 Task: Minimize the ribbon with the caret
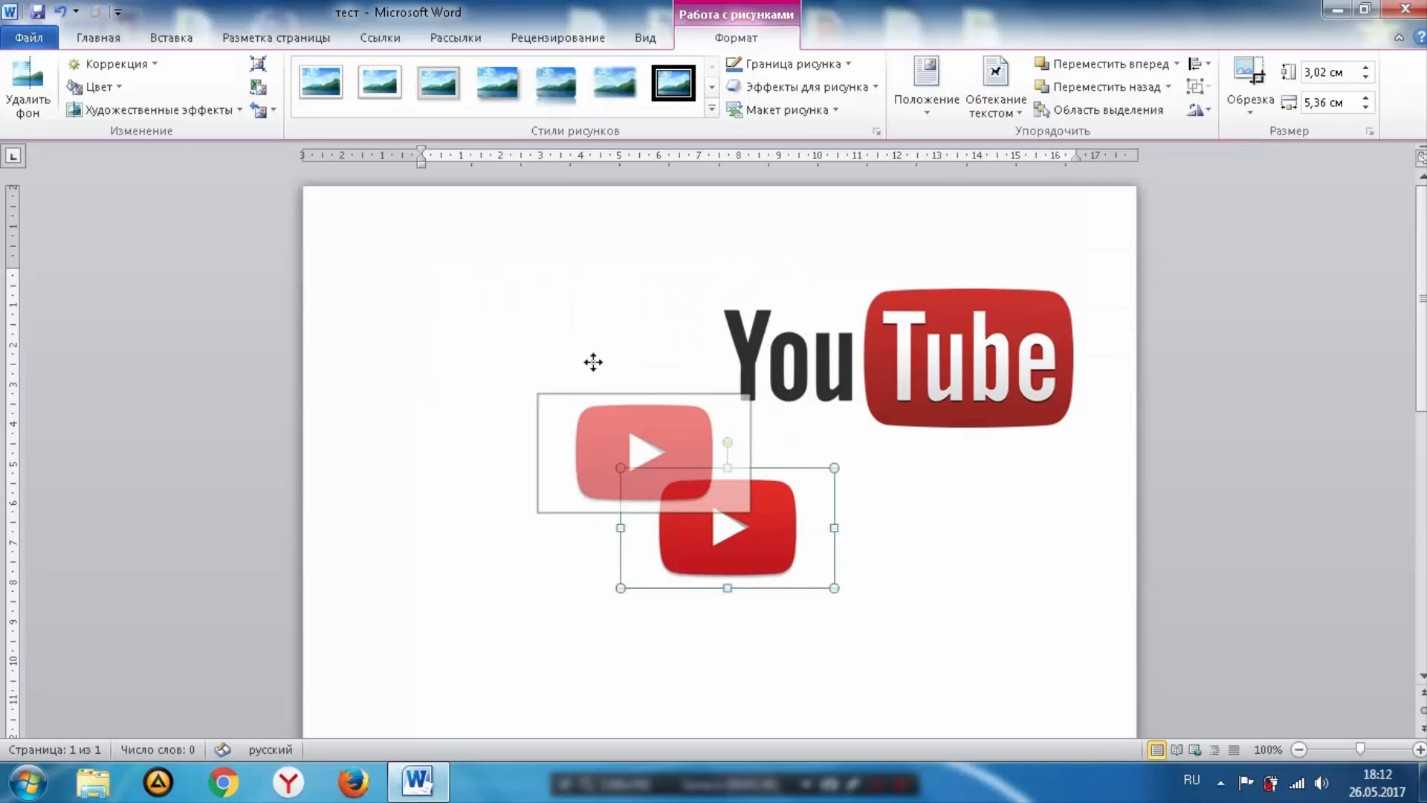pyautogui.click(x=1399, y=37)
